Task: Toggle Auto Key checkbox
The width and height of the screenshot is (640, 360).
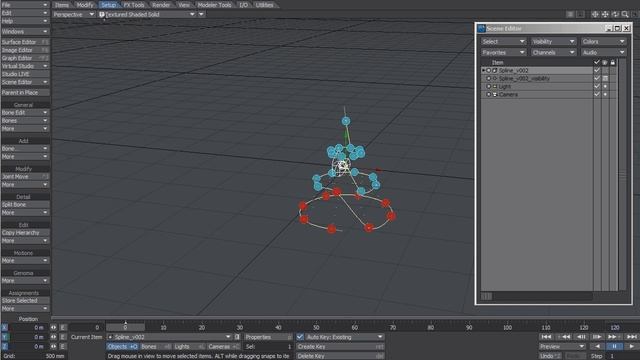Action: pos(300,337)
